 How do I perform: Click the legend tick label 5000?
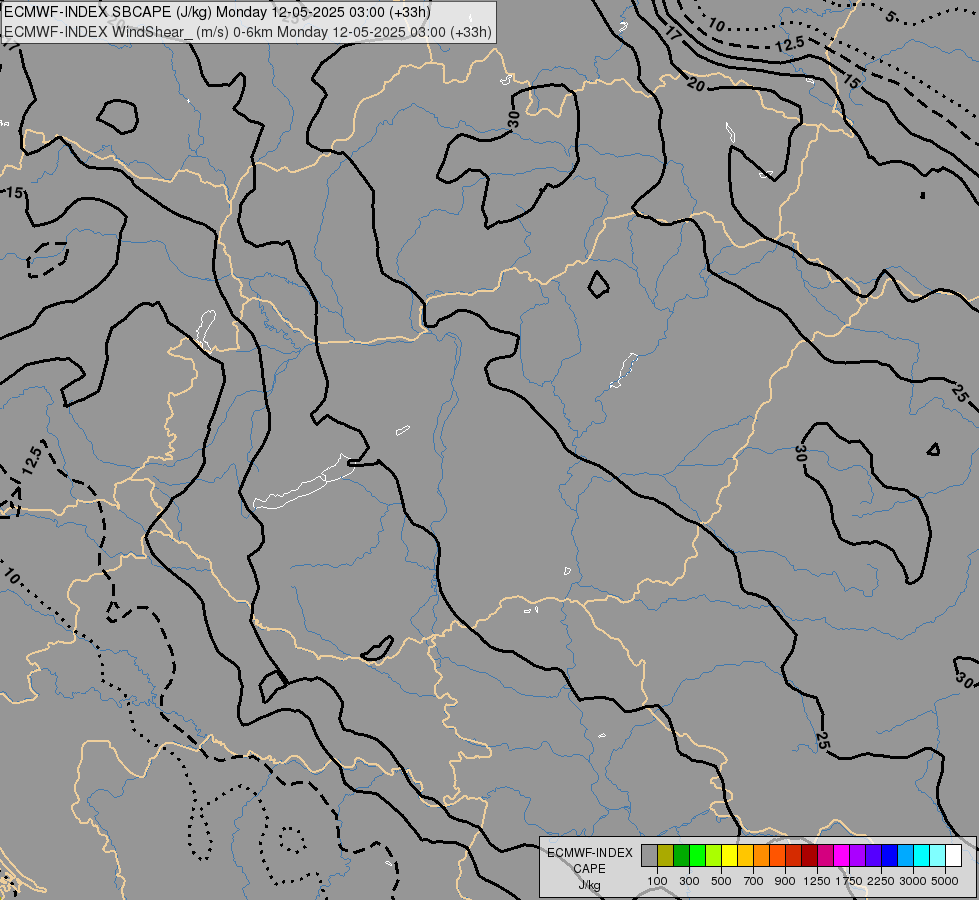pyautogui.click(x=945, y=881)
